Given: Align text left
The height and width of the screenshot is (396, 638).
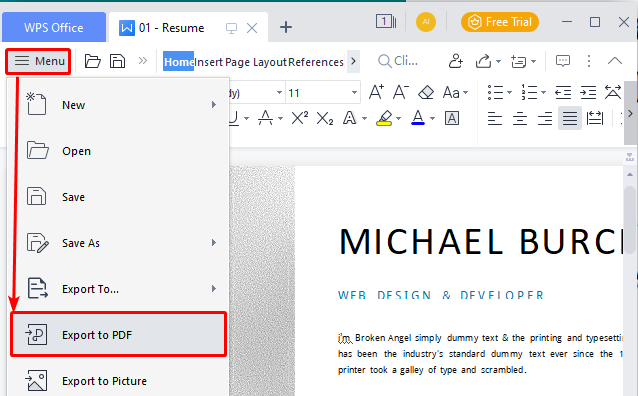Looking at the screenshot, I should (495, 118).
